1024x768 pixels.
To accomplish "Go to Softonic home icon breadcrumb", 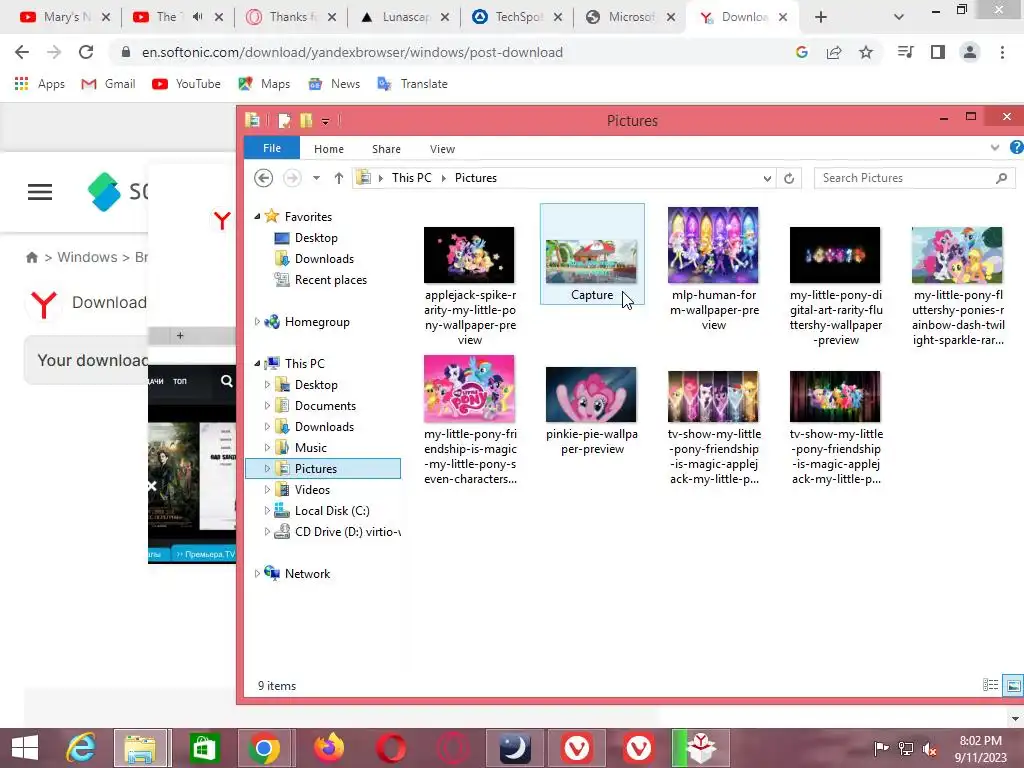I will click(31, 257).
